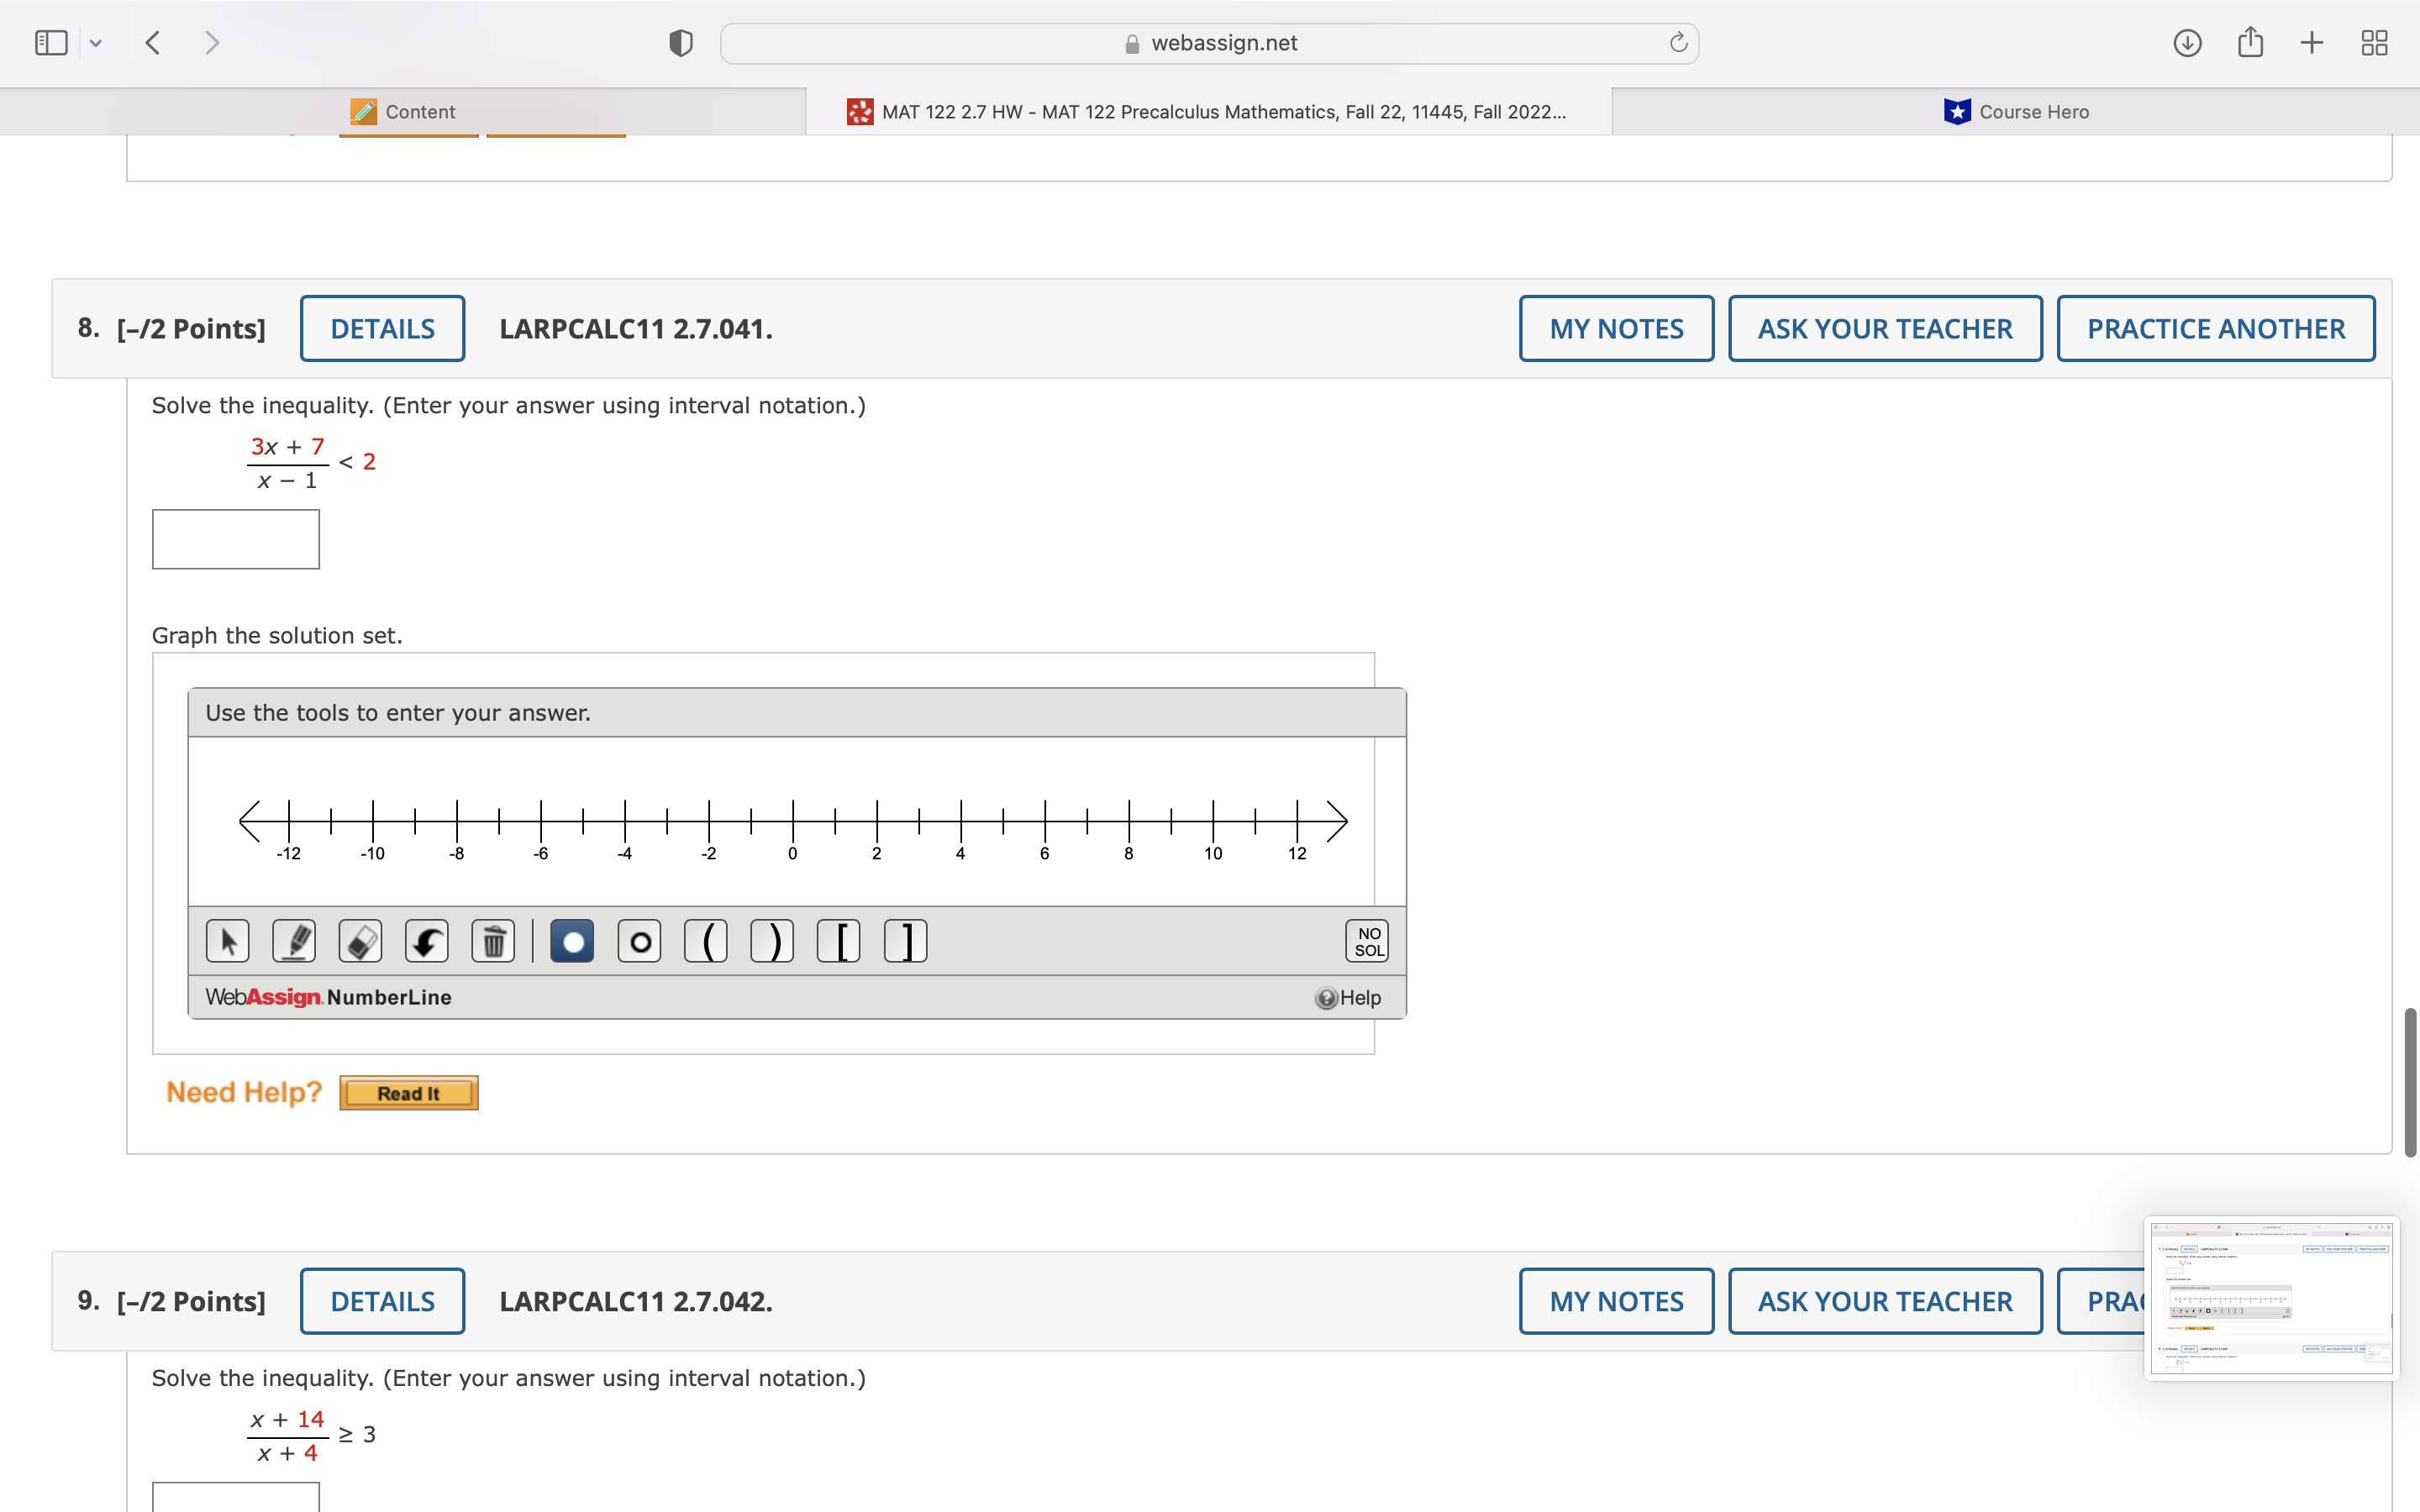Switch to the Course Hero tab
Image resolution: width=2420 pixels, height=1512 pixels.
[2014, 111]
